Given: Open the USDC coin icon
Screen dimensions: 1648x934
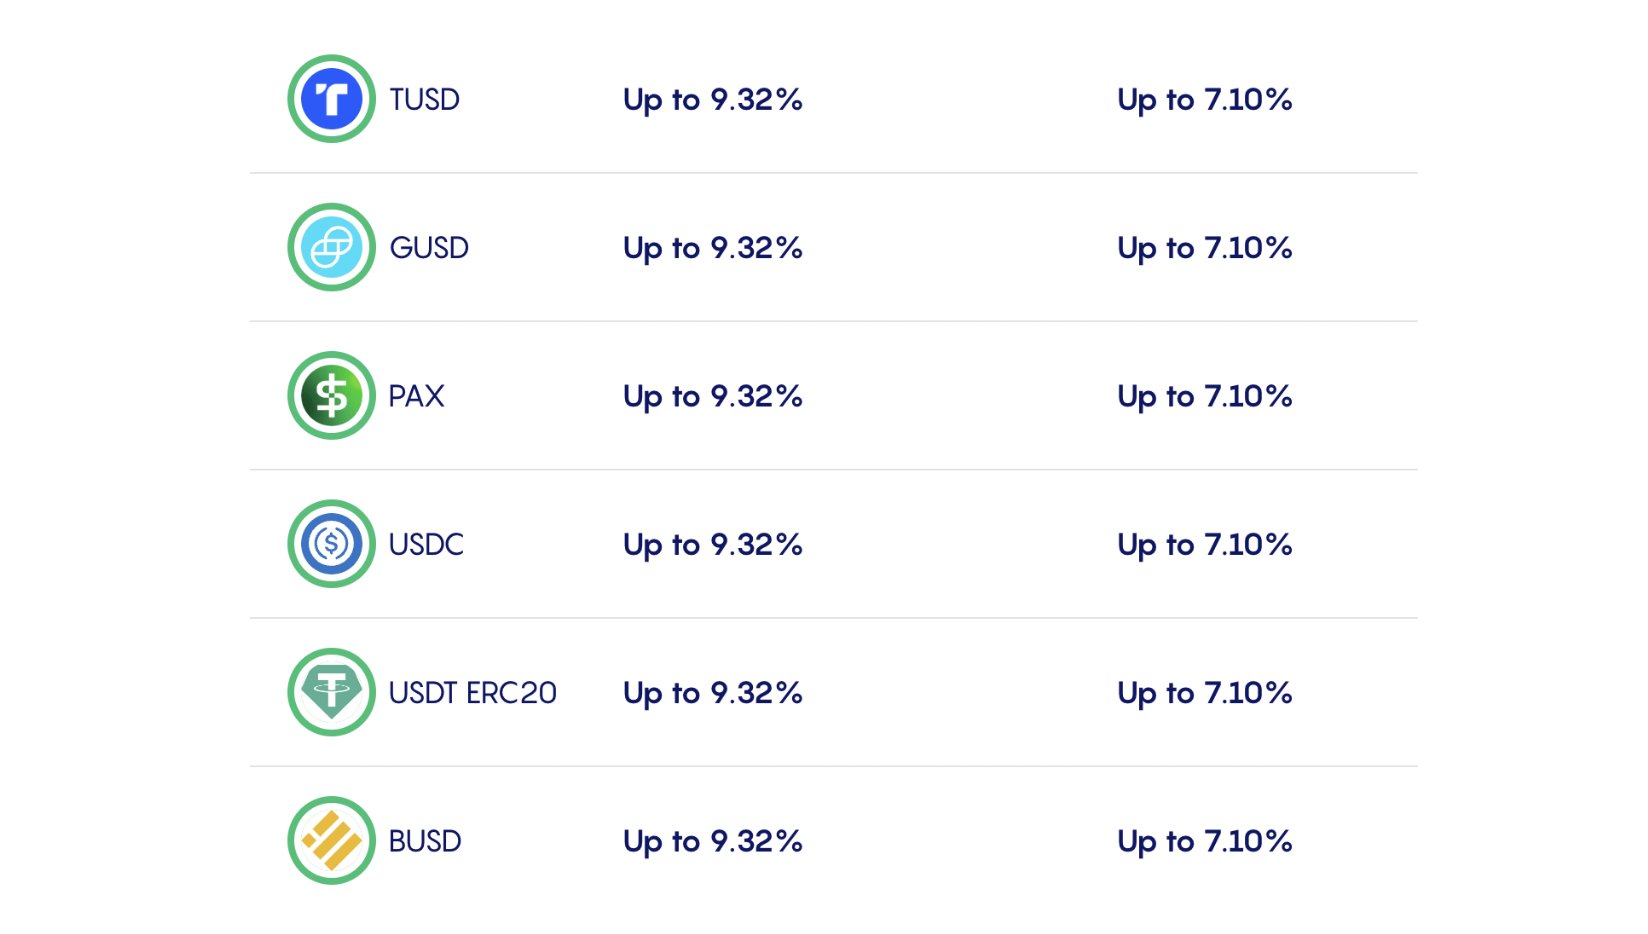Looking at the screenshot, I should click(x=331, y=544).
